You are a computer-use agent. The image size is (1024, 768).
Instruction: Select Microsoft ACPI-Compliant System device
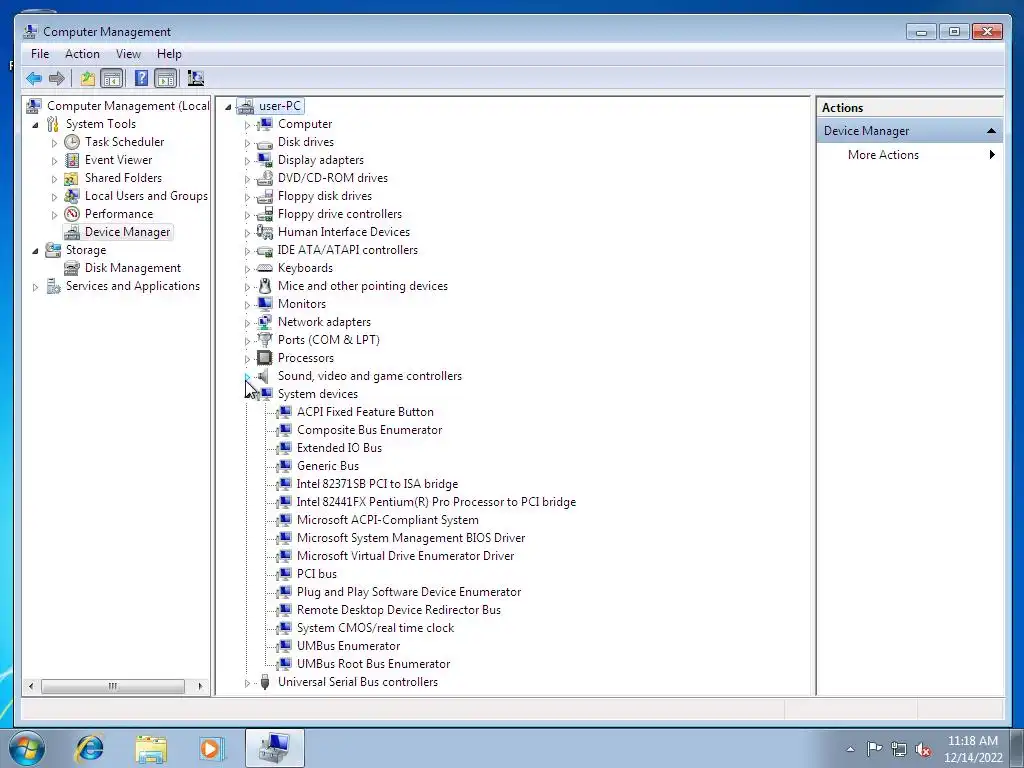coord(387,520)
